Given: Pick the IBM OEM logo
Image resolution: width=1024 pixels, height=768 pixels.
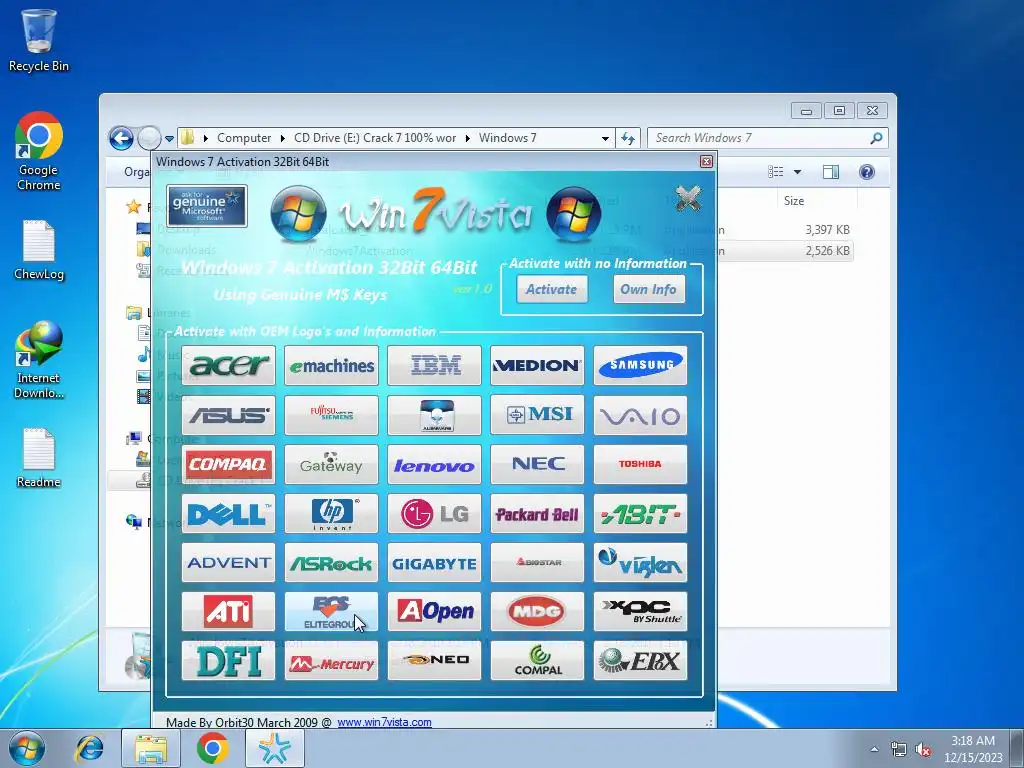Looking at the screenshot, I should click(434, 366).
